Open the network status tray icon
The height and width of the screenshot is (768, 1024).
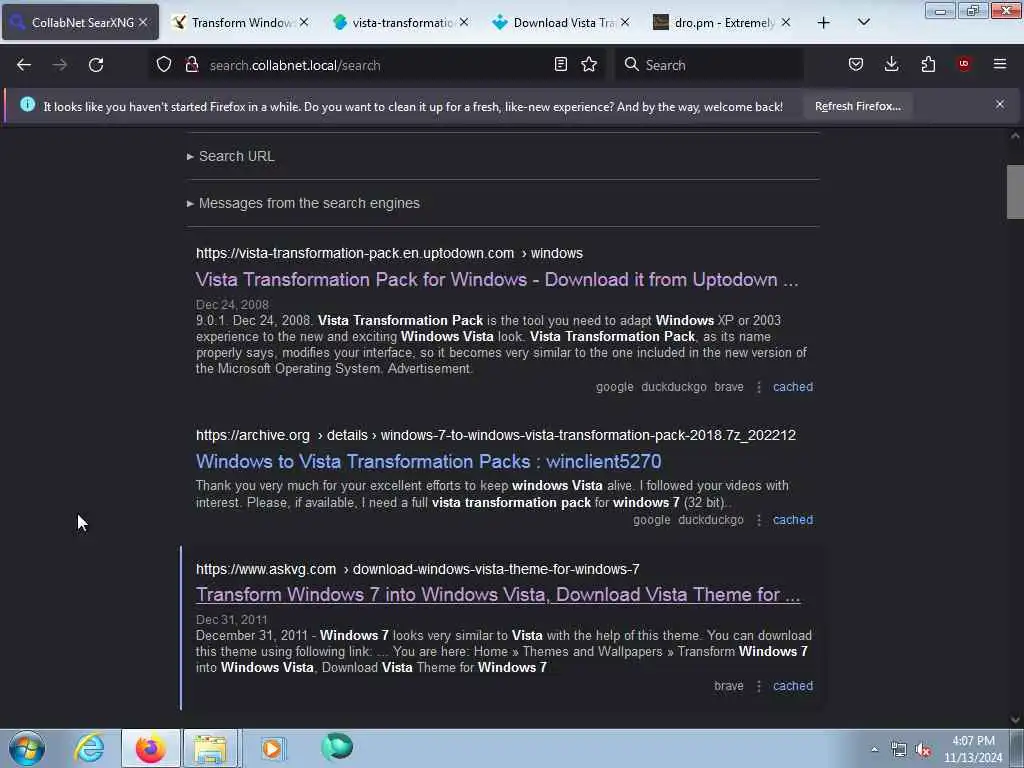tap(899, 749)
